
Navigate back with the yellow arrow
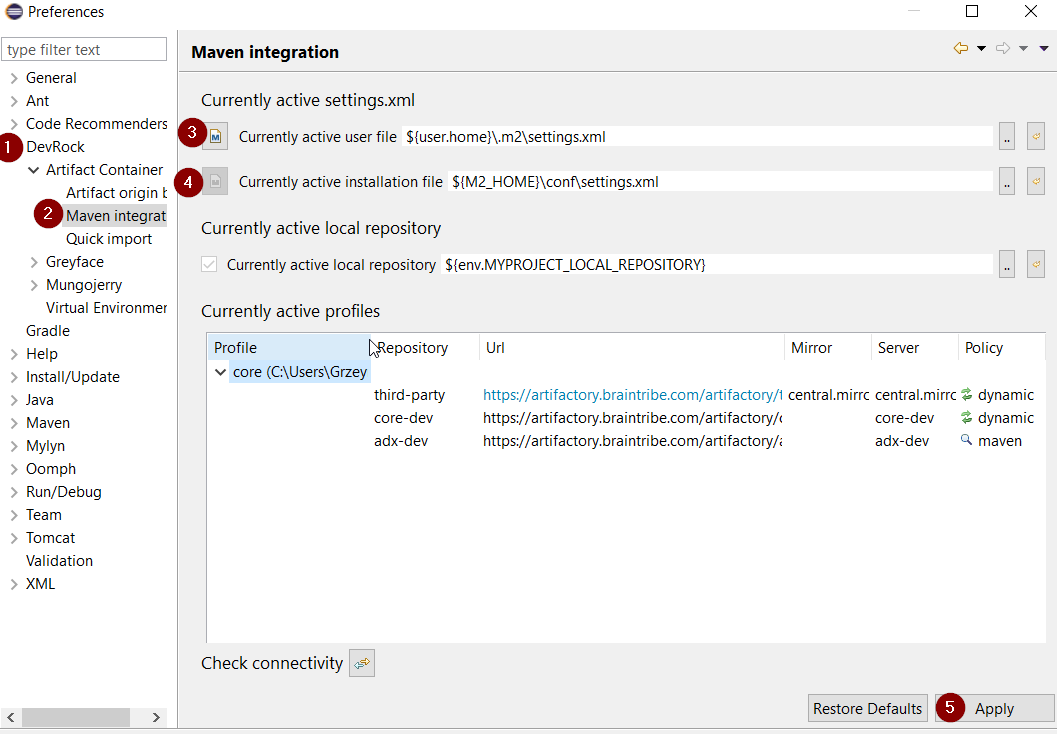click(x=960, y=48)
